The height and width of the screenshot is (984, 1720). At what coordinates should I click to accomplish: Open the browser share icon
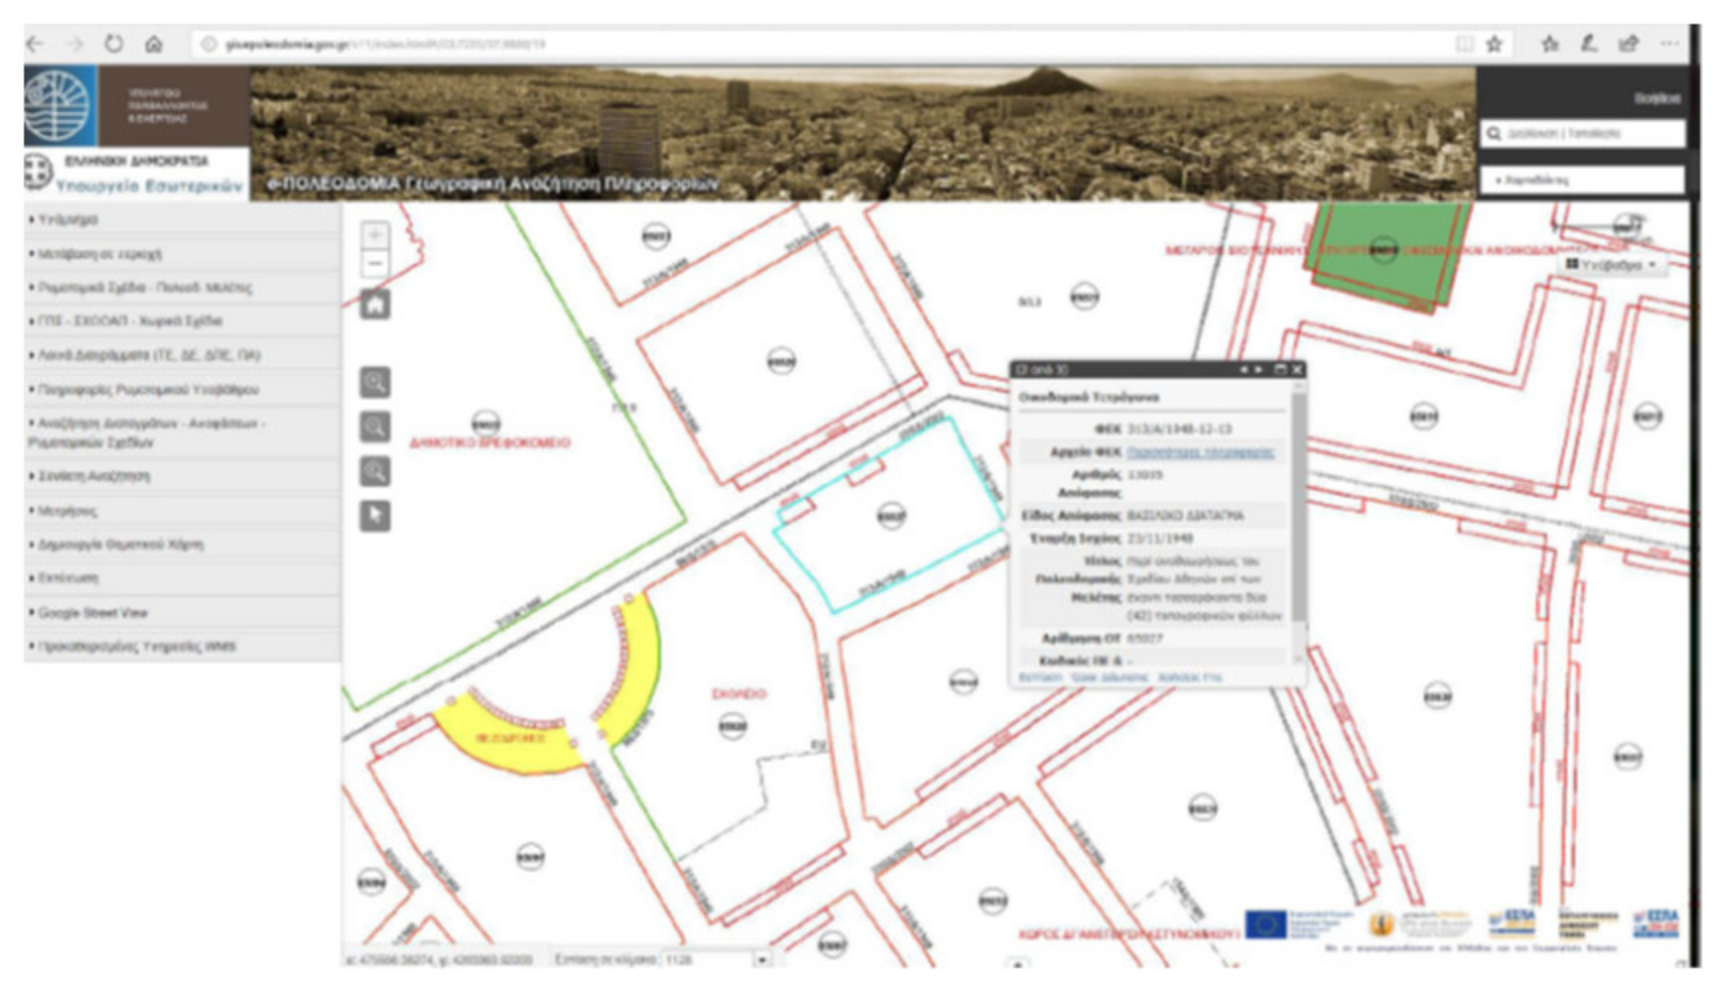tap(1629, 44)
